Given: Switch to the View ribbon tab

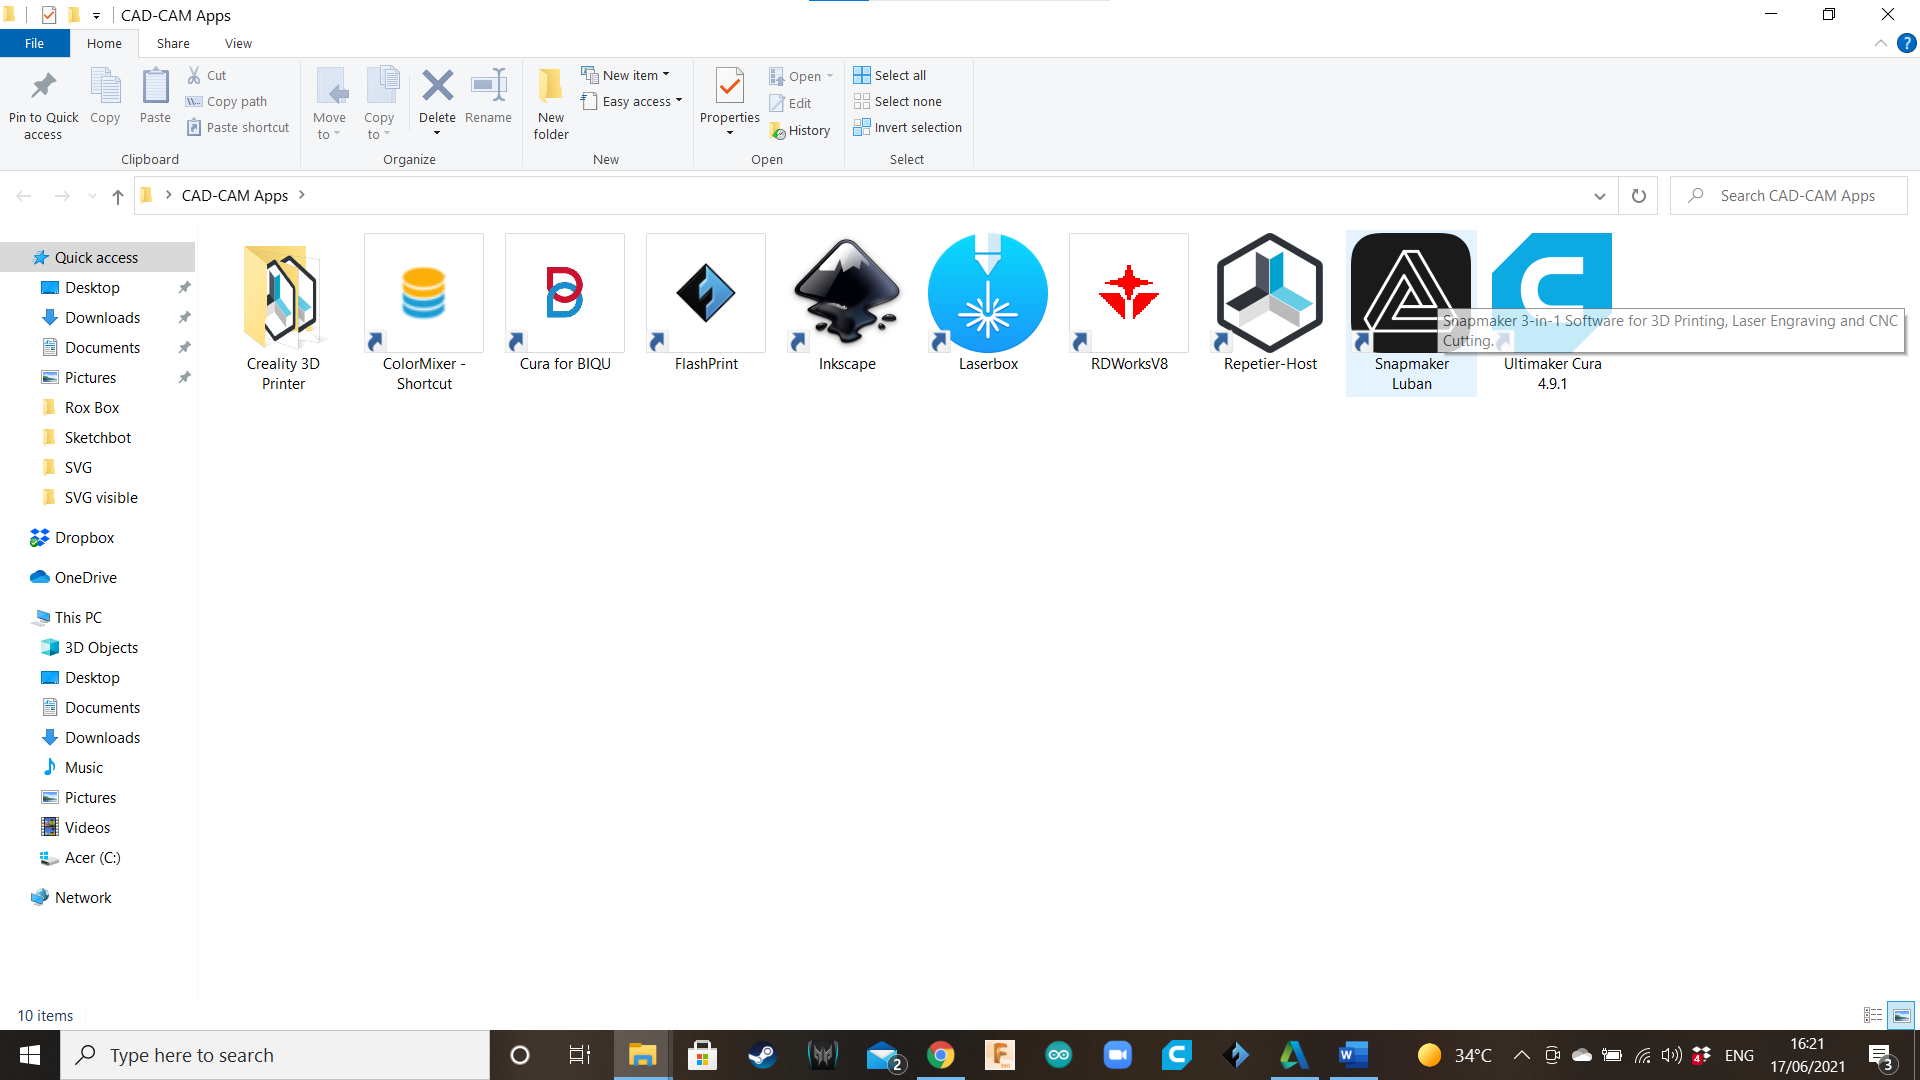Looking at the screenshot, I should point(238,43).
